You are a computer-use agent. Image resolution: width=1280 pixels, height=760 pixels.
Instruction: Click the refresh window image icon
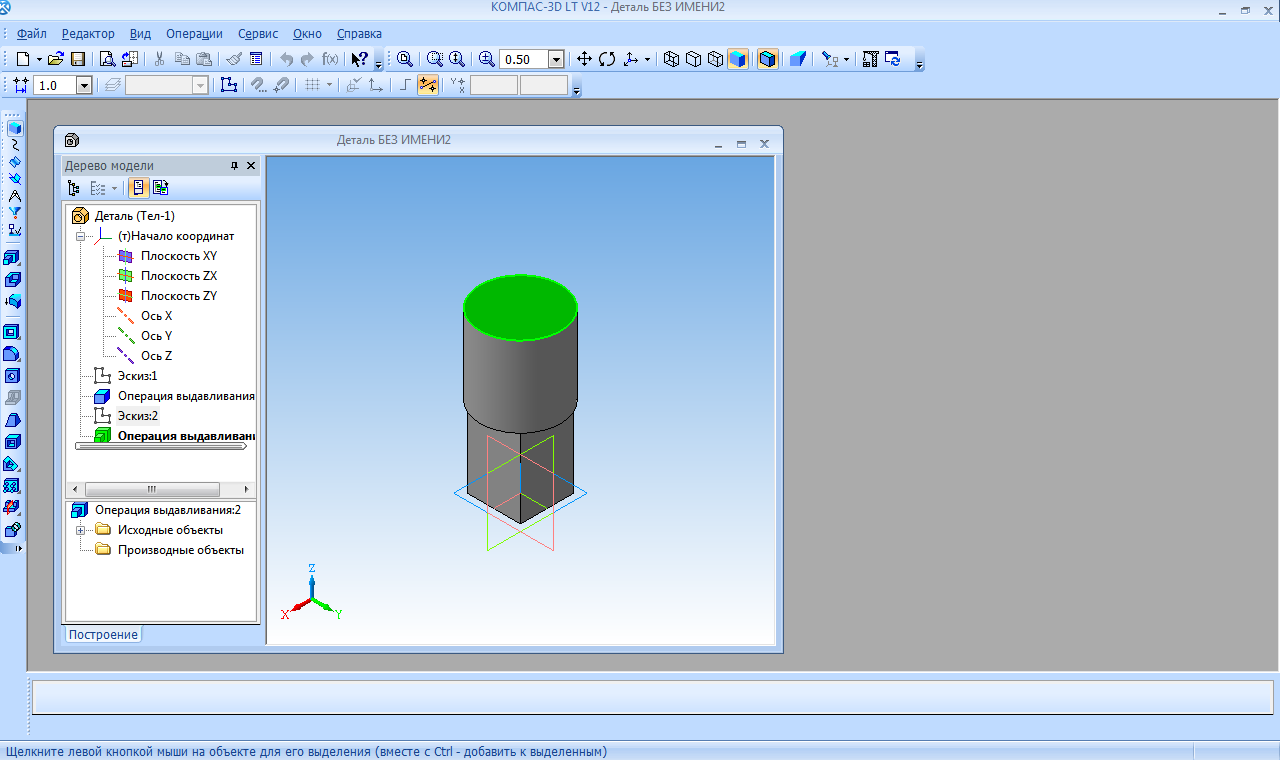[892, 59]
